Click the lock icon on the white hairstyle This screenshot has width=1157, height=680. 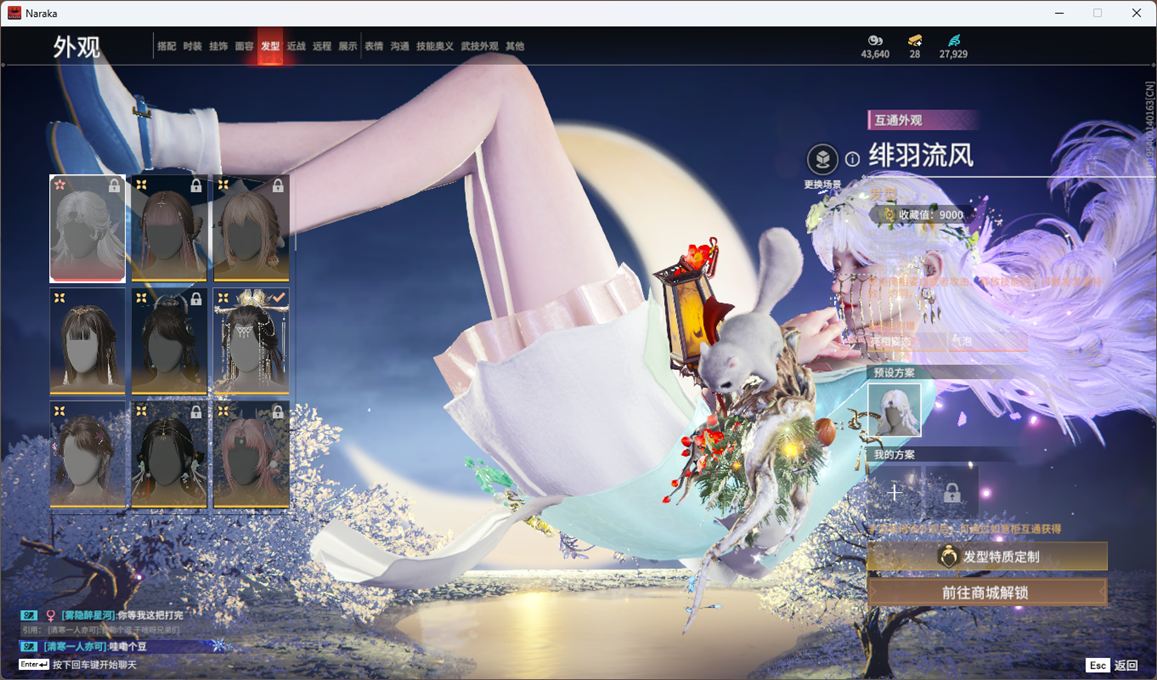(114, 185)
